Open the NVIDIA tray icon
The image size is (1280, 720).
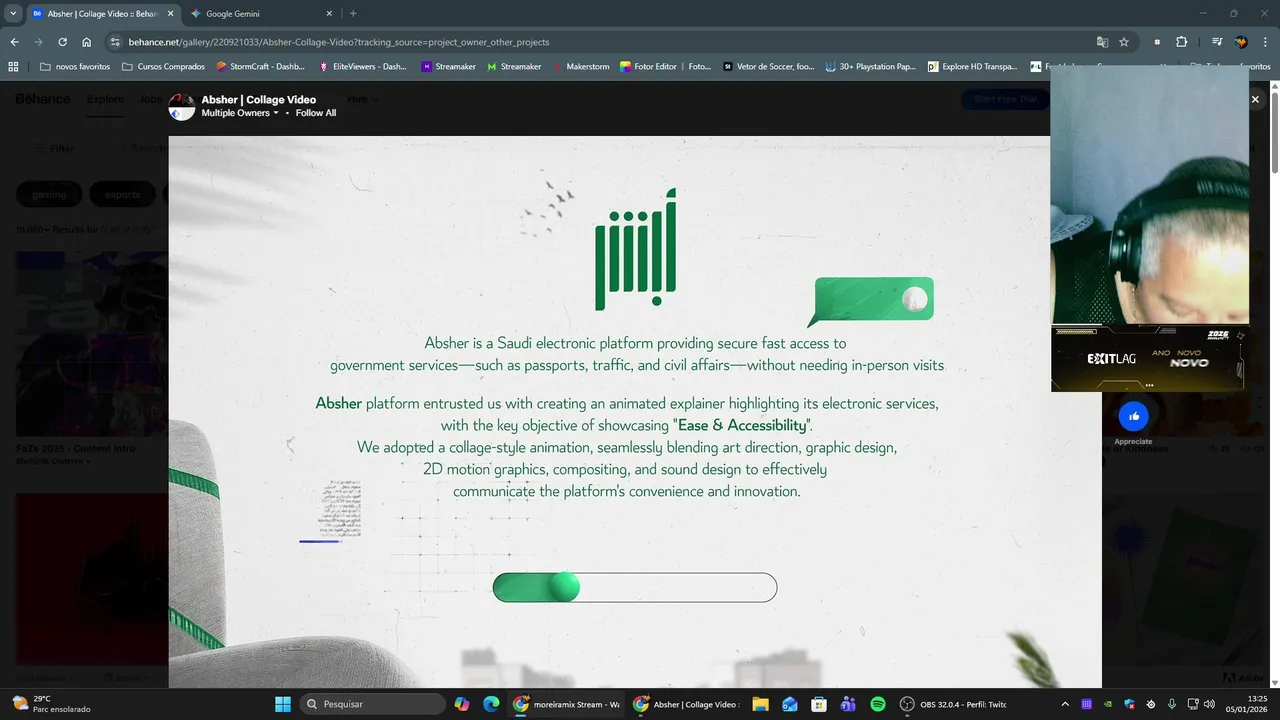[x=1108, y=704]
